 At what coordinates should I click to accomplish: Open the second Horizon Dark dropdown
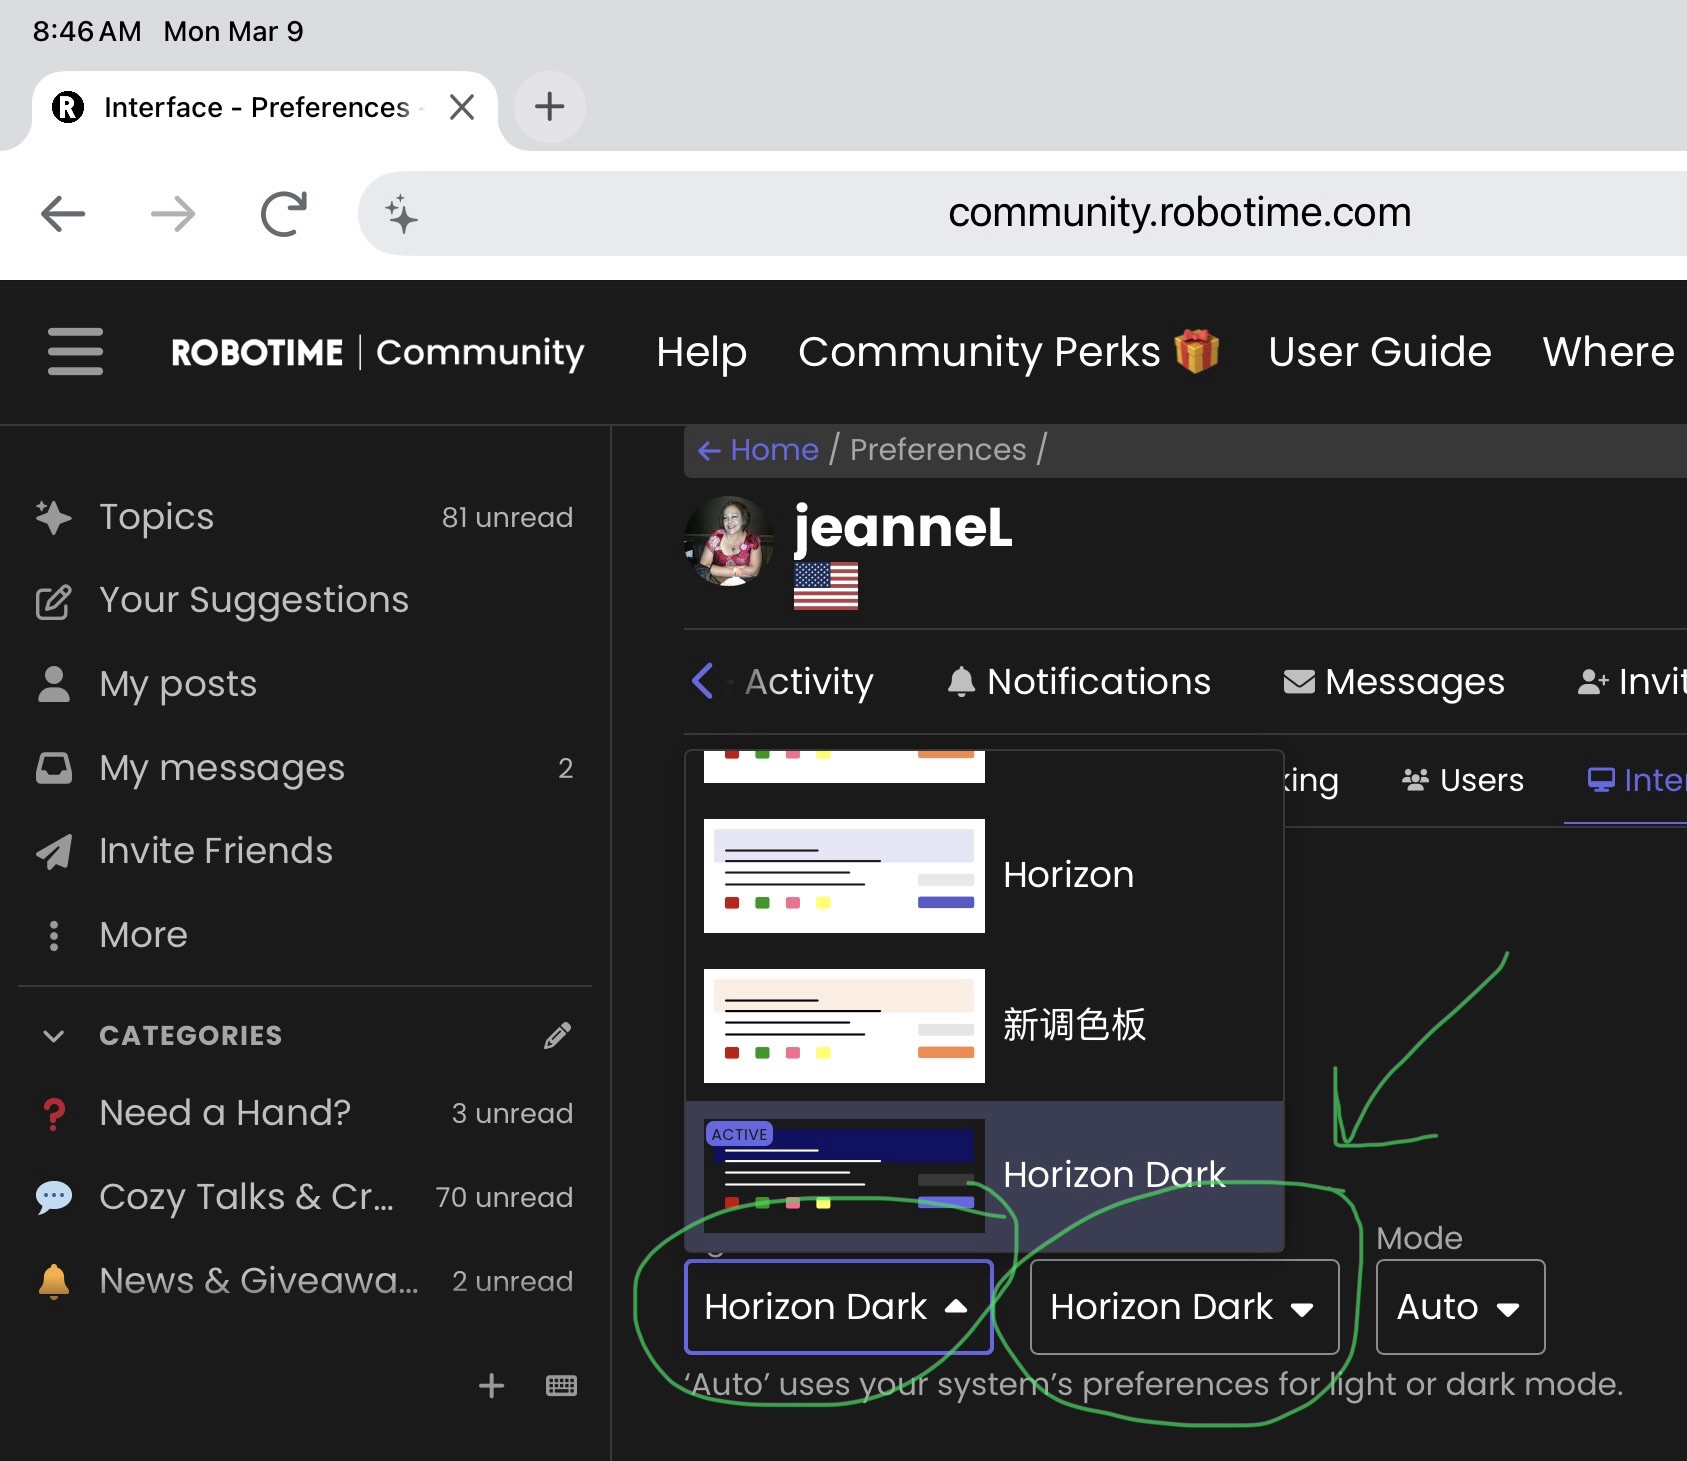[x=1183, y=1307]
